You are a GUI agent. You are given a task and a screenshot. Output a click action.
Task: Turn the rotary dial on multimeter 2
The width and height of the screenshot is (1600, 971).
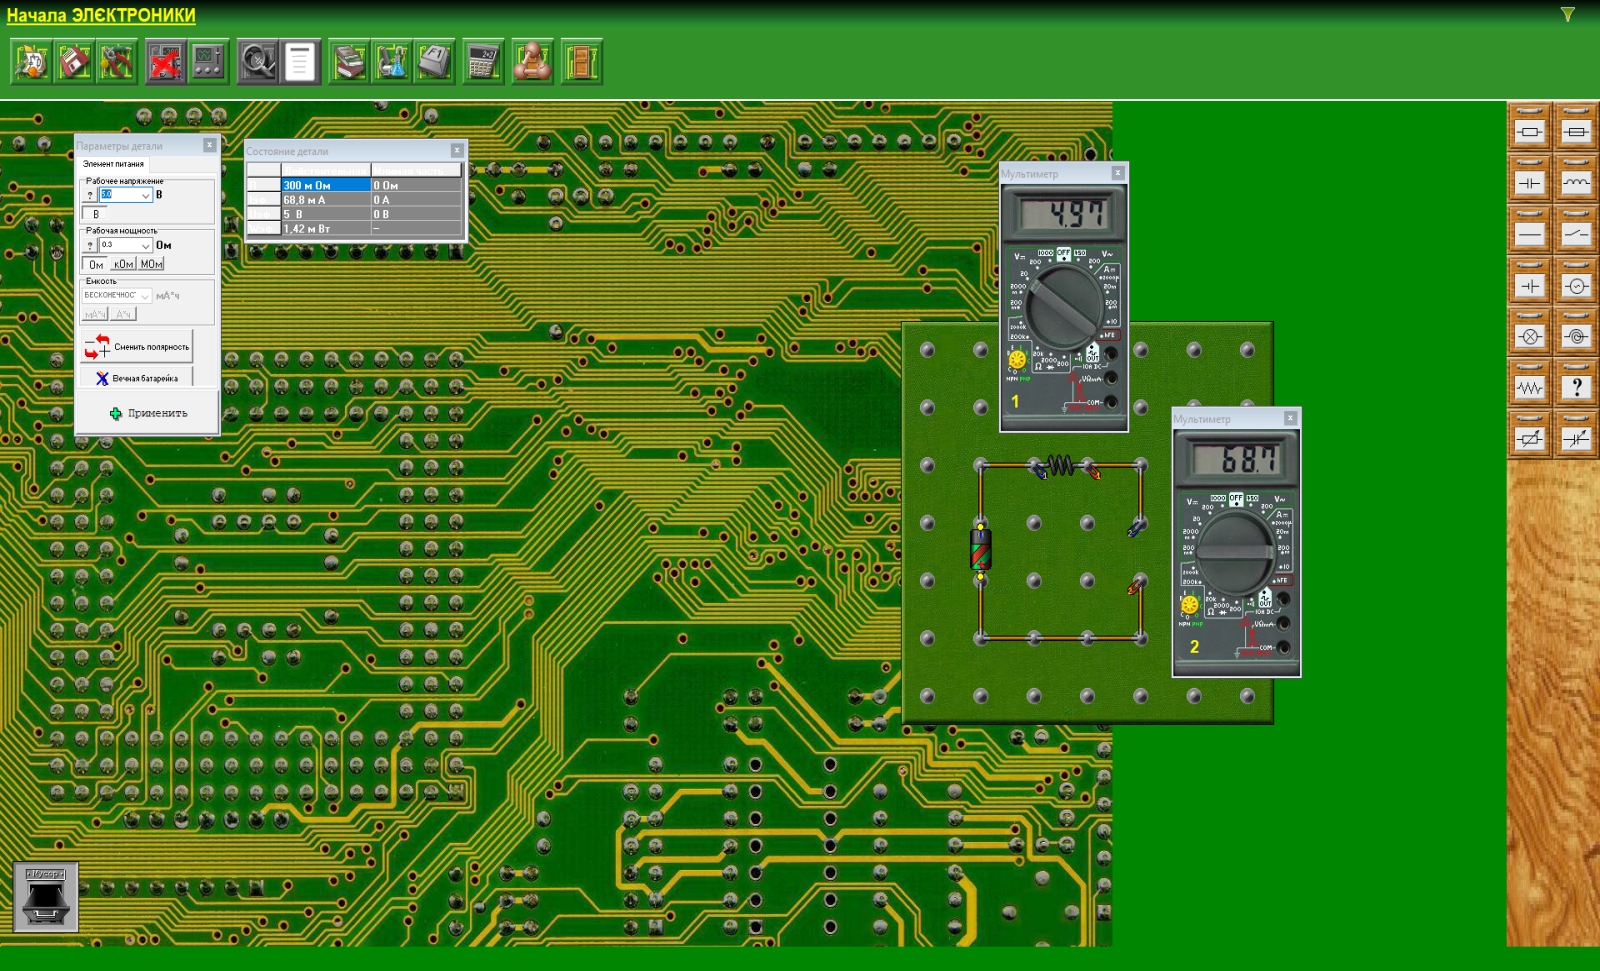(x=1235, y=551)
